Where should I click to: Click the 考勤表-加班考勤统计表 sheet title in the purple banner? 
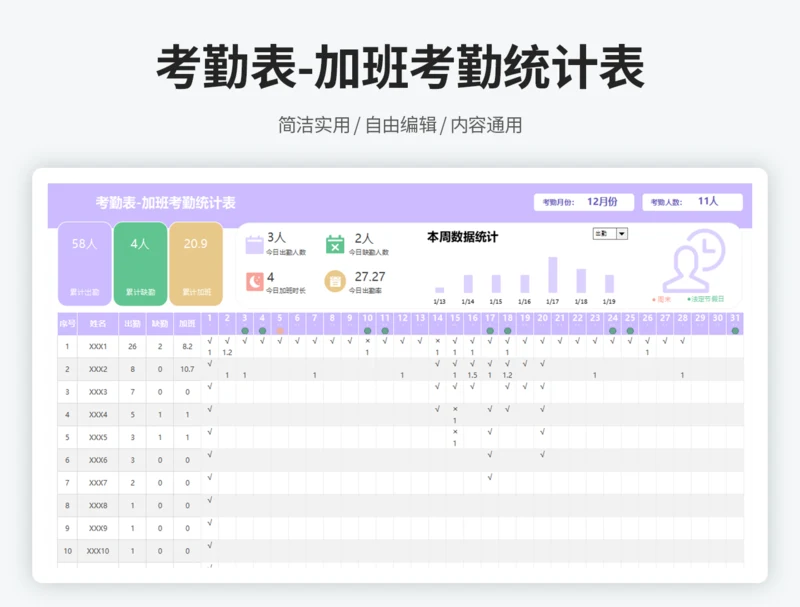point(165,203)
